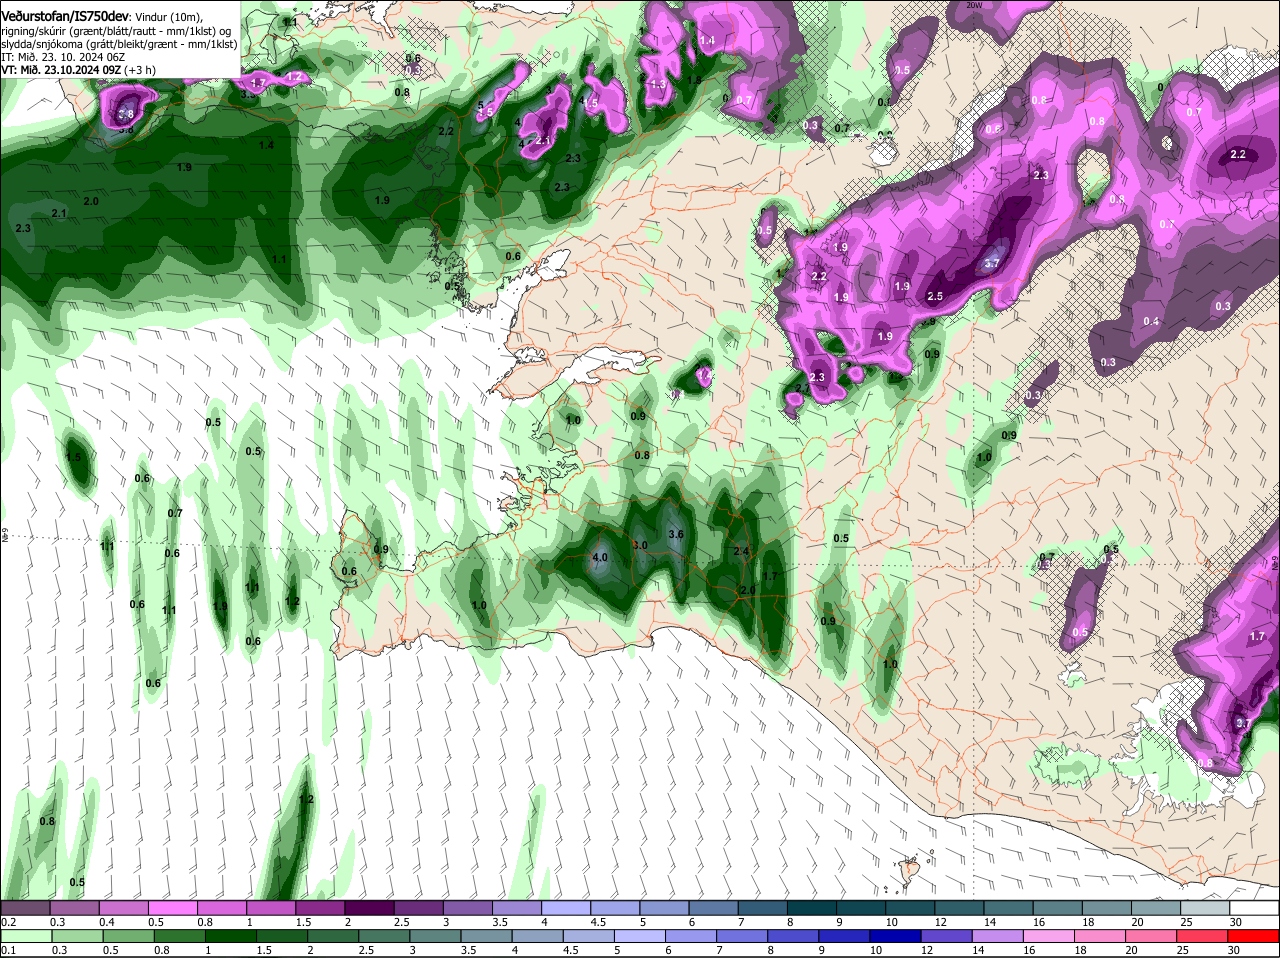This screenshot has width=1280, height=958.
Task: Click the 2.1 value in the western rain band
Action: [59, 214]
